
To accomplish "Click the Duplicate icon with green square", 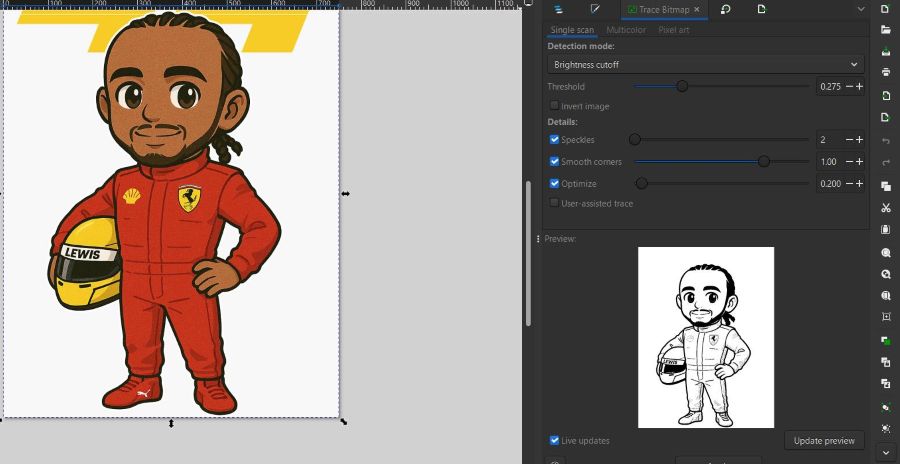I will pos(886,340).
